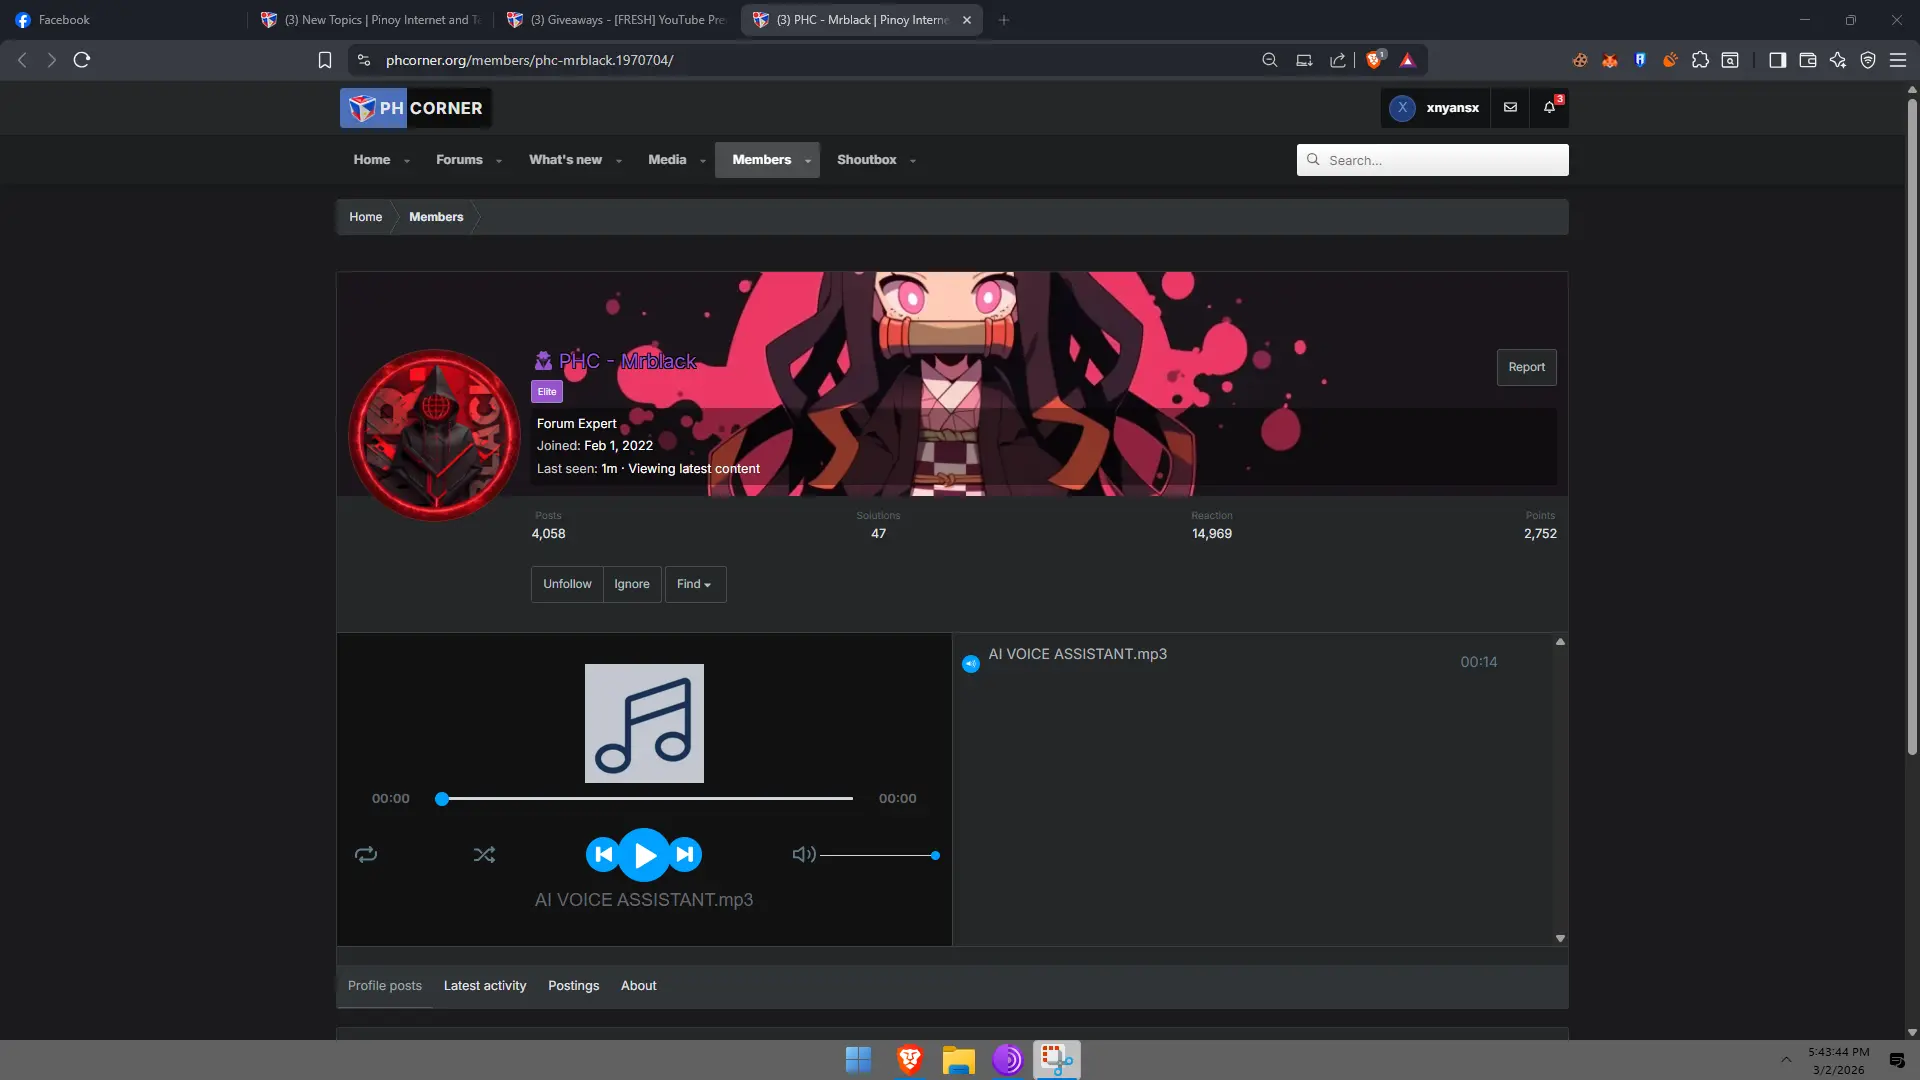The width and height of the screenshot is (1920, 1080).
Task: Mute the audio player volume
Action: coord(804,855)
